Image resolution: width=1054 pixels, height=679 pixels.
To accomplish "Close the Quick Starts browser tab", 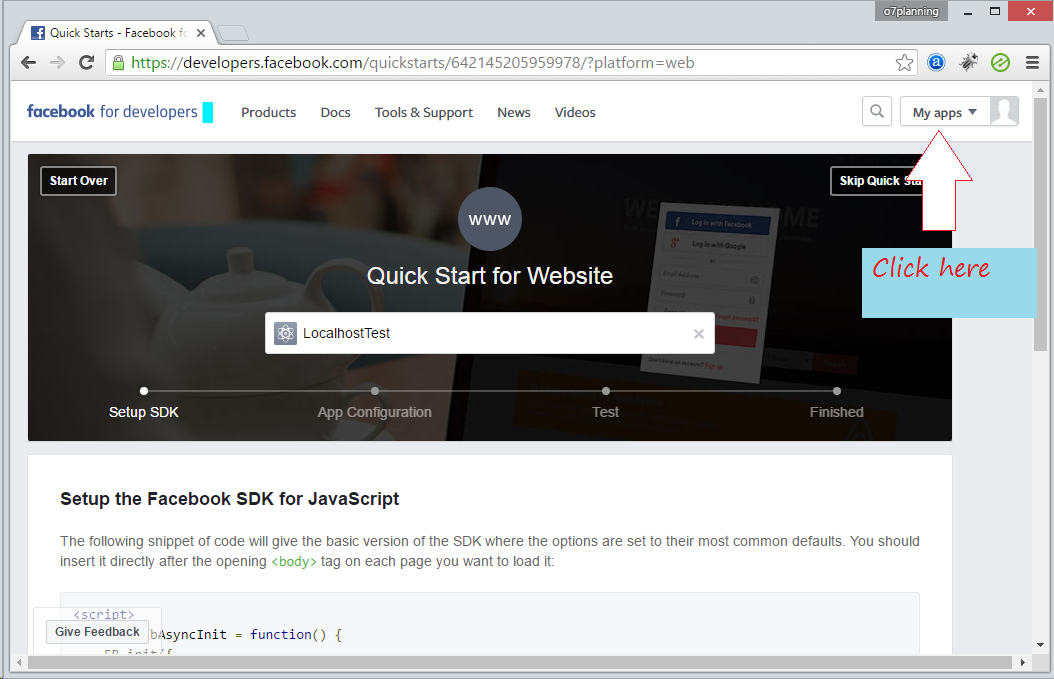I will tap(201, 33).
